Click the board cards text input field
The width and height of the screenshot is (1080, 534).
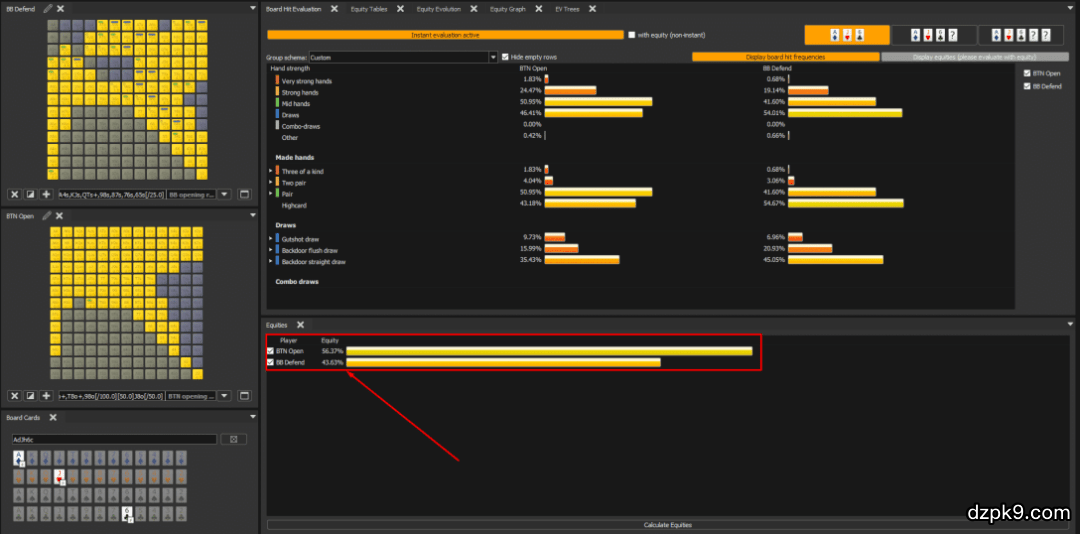pyautogui.click(x=113, y=439)
